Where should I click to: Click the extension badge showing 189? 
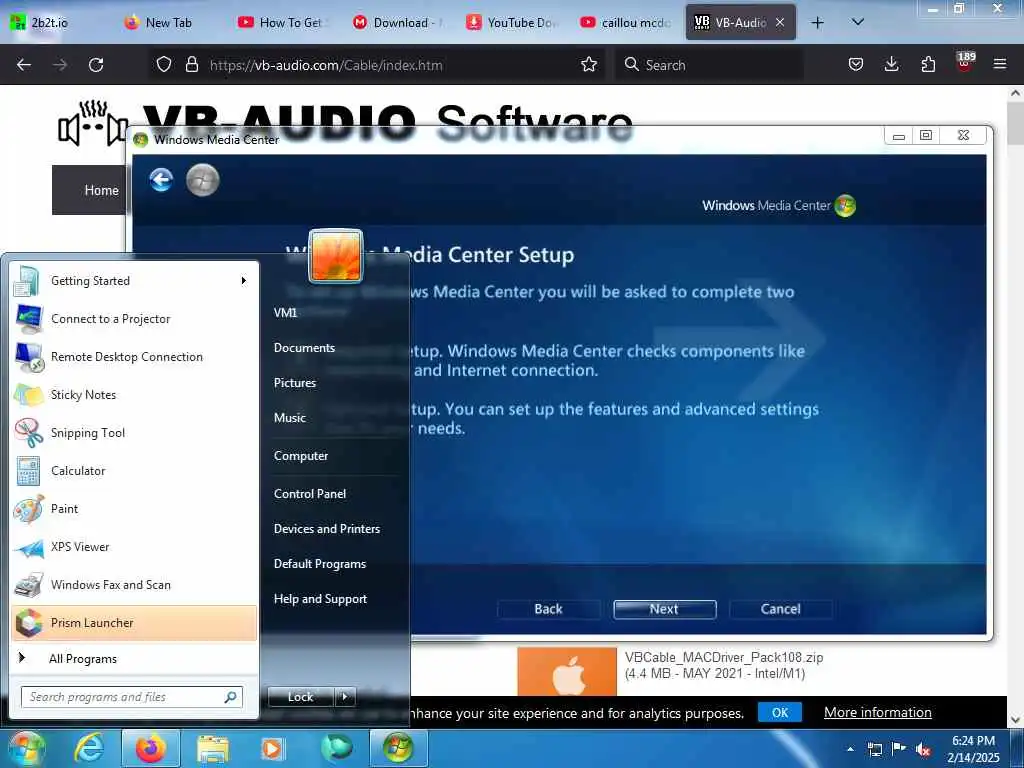point(965,61)
